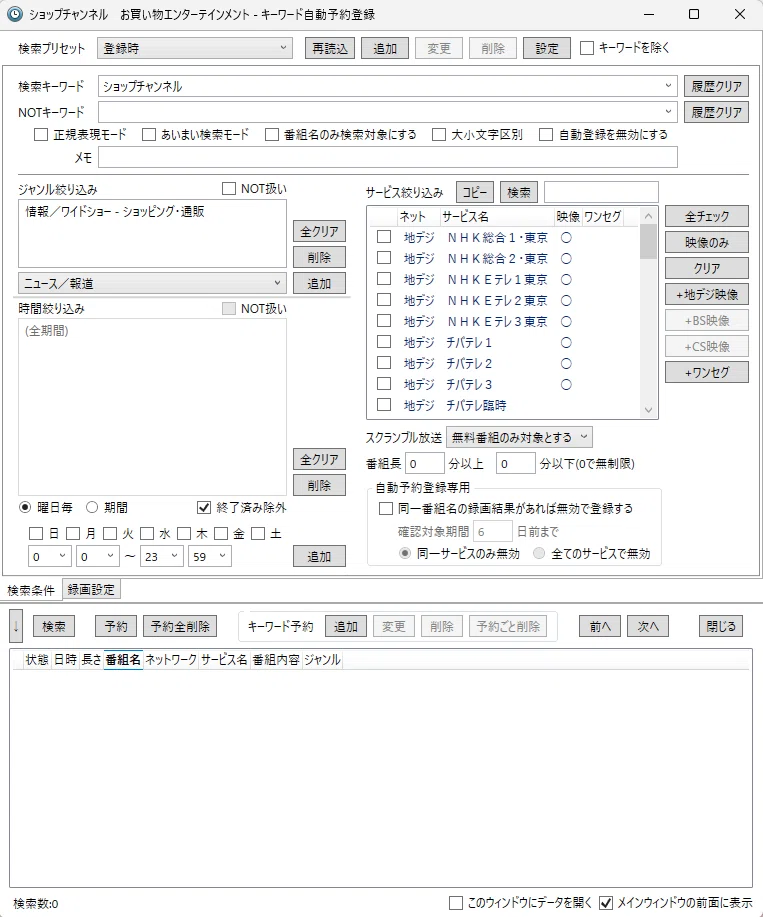Screen dimensions: 763x917
Task: Enable キーワードを除く checkbox
Action: pos(587,48)
